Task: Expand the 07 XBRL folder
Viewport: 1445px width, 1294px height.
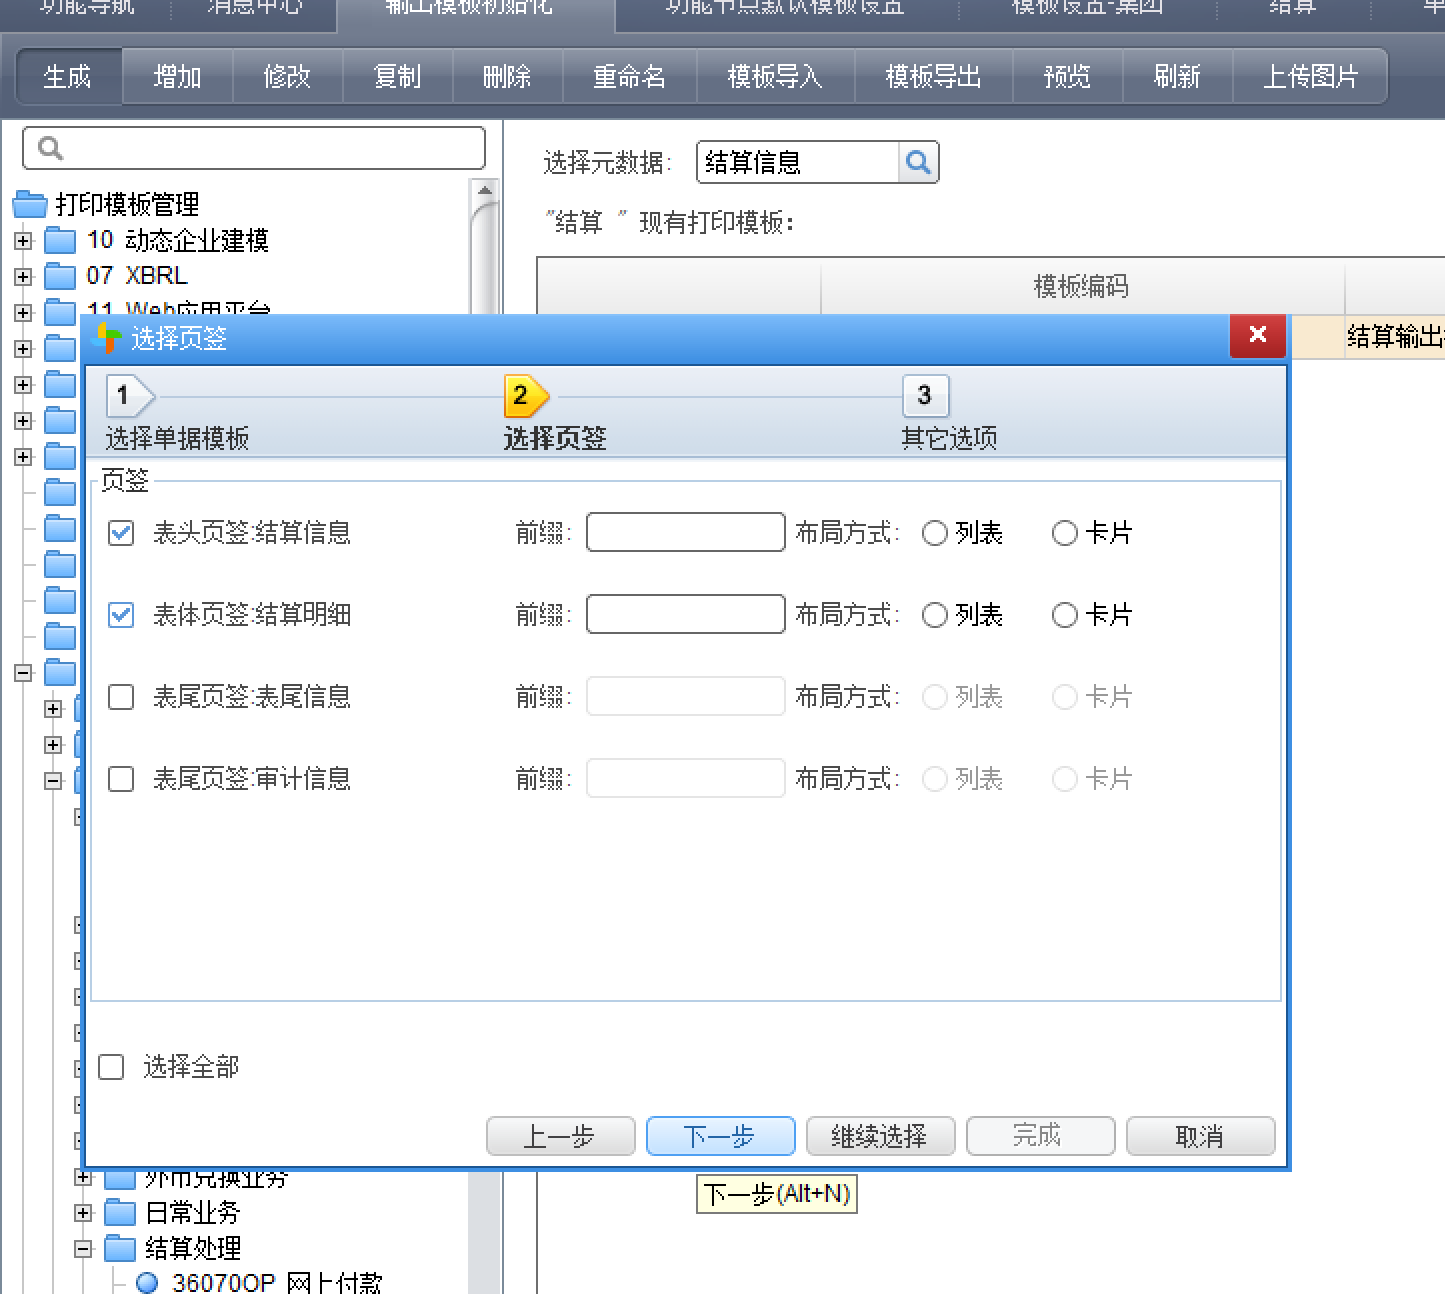Action: pos(22,276)
